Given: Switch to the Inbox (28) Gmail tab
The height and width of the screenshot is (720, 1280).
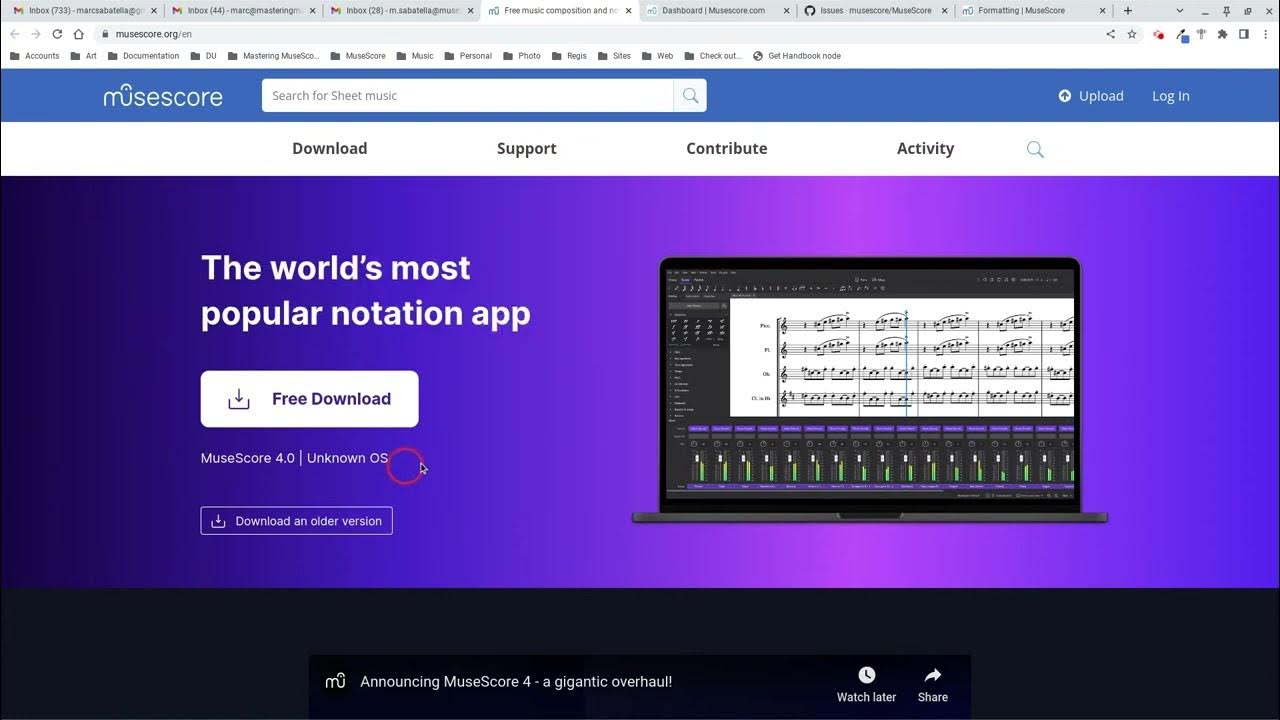Looking at the screenshot, I should (x=402, y=11).
